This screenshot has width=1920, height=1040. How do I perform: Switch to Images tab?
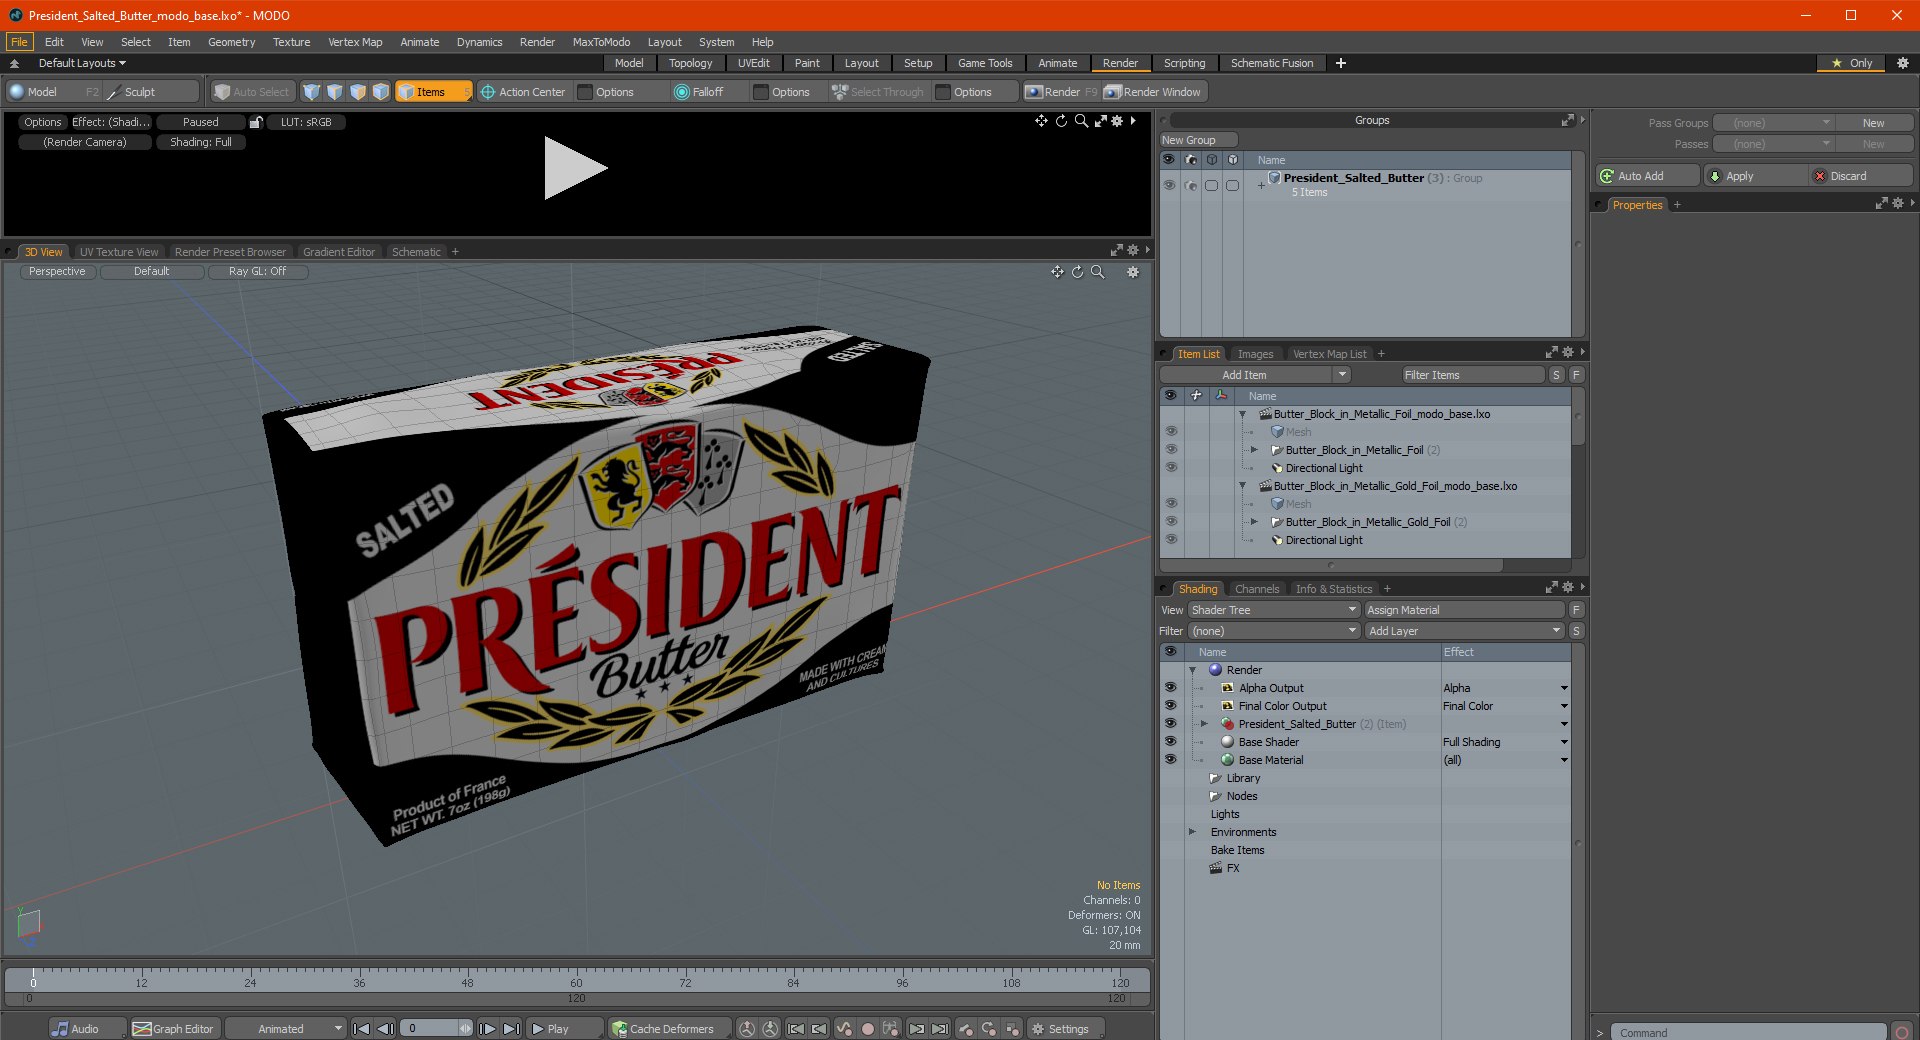(1255, 354)
